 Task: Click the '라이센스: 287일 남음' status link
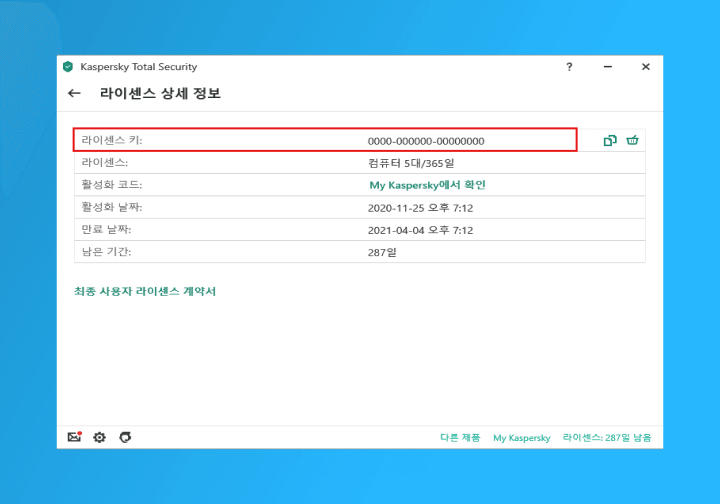pos(613,438)
